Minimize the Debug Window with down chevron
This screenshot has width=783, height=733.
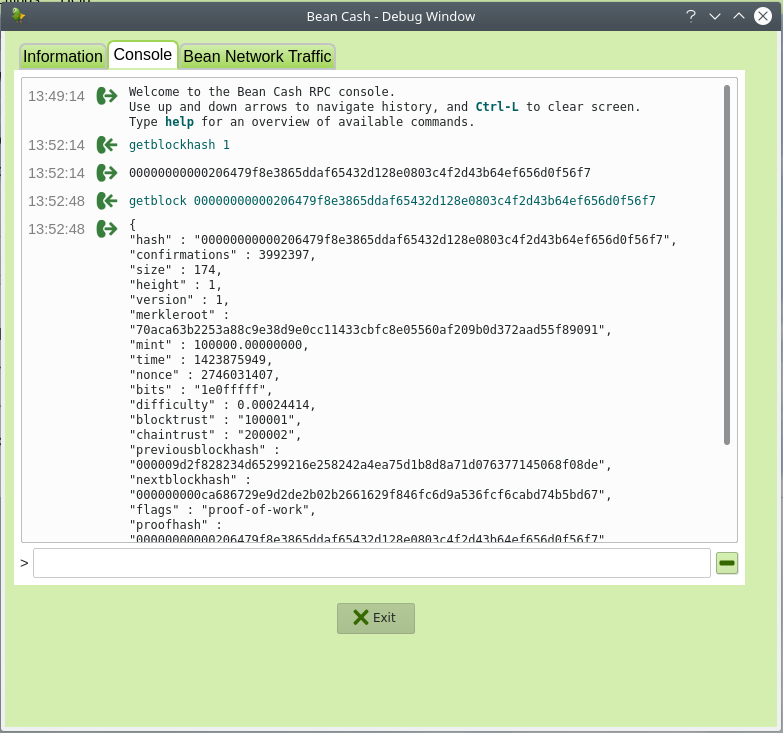715,16
